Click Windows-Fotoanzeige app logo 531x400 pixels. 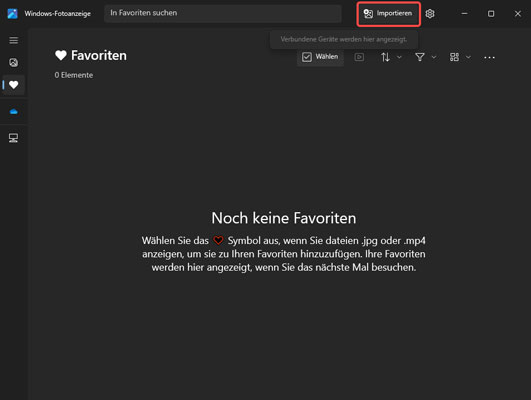pyautogui.click(x=13, y=14)
